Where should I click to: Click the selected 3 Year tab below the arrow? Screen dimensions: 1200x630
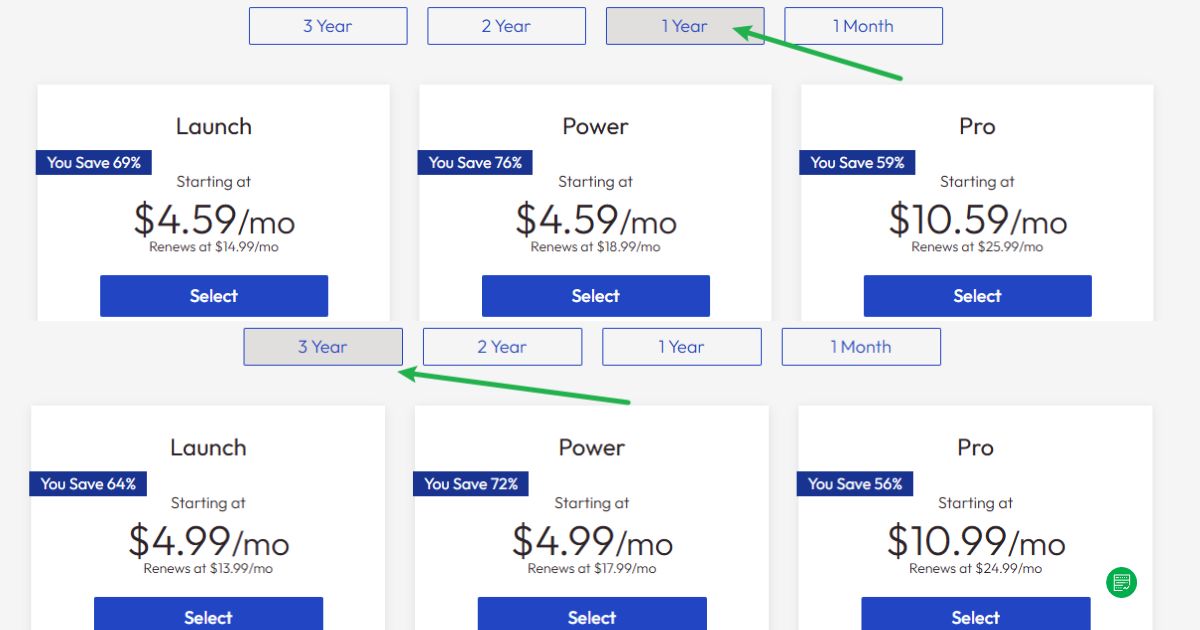pyautogui.click(x=322, y=346)
